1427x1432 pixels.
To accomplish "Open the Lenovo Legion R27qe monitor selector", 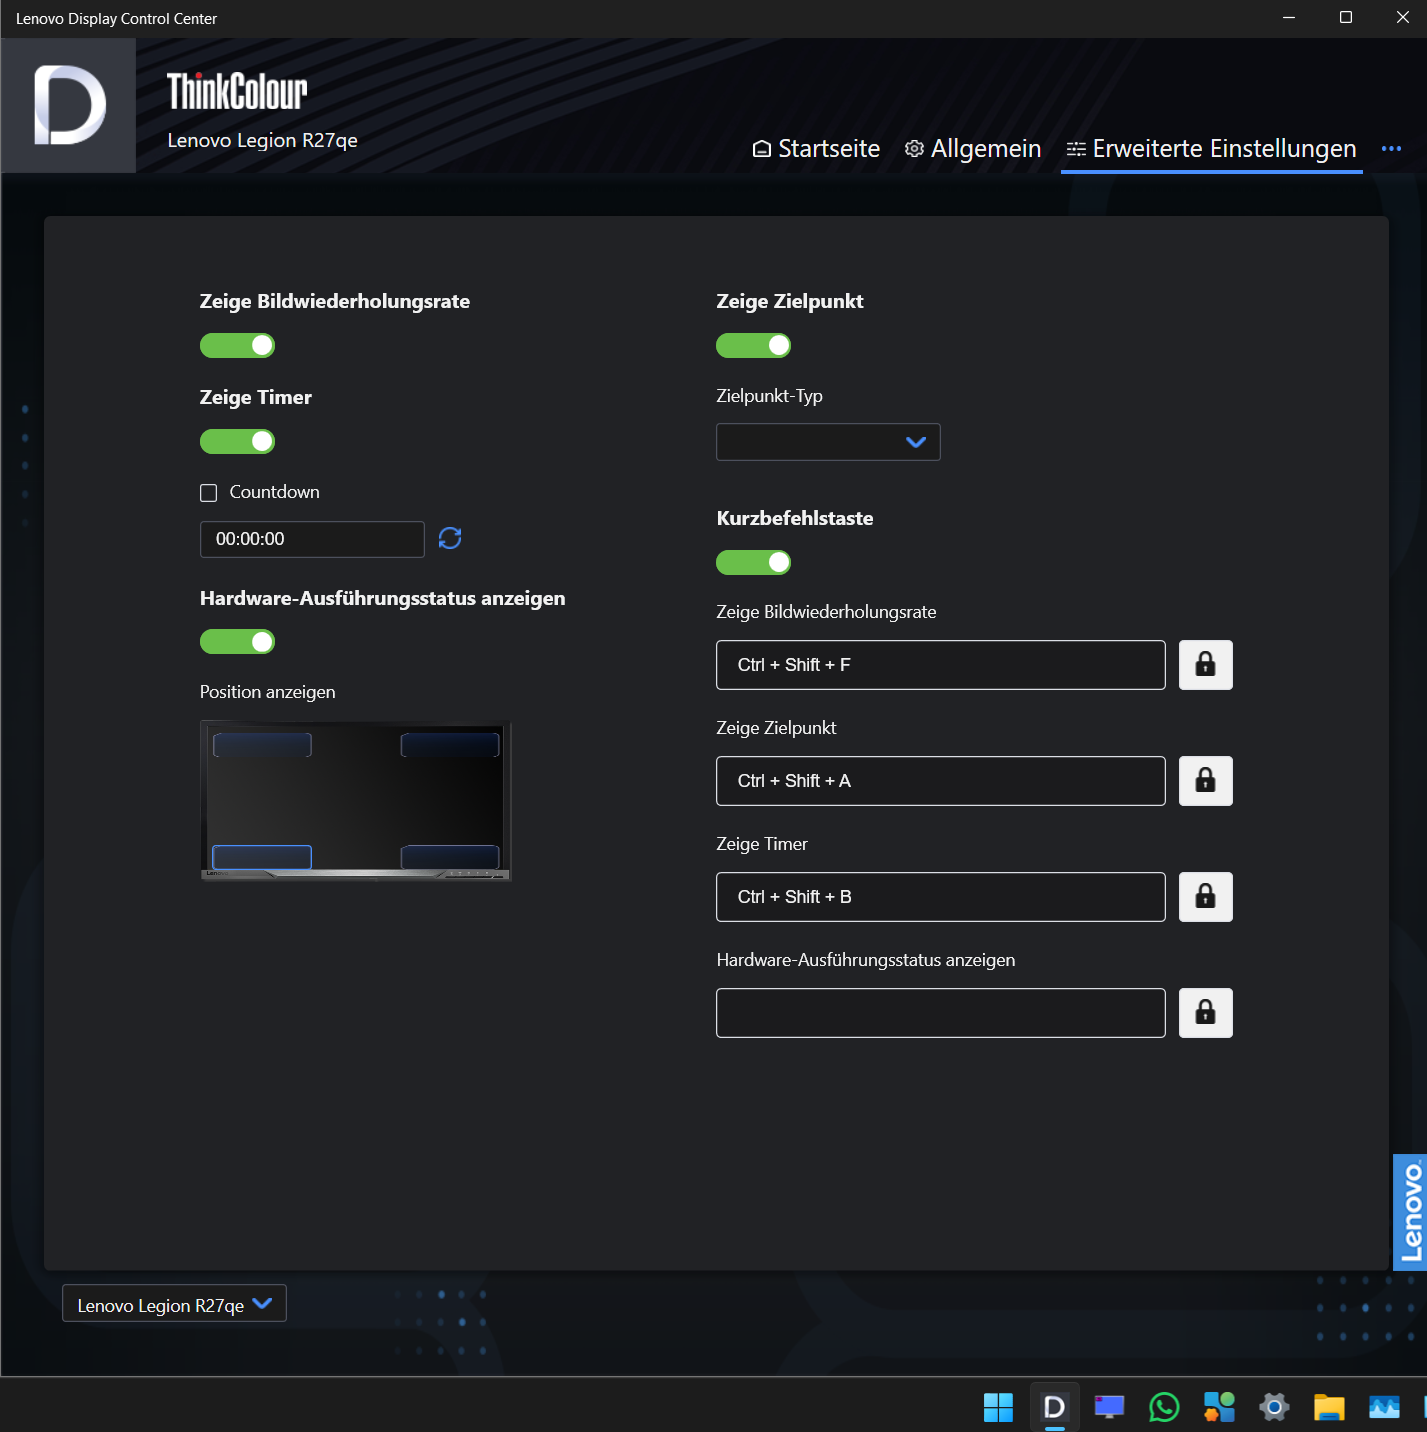I will [174, 1304].
